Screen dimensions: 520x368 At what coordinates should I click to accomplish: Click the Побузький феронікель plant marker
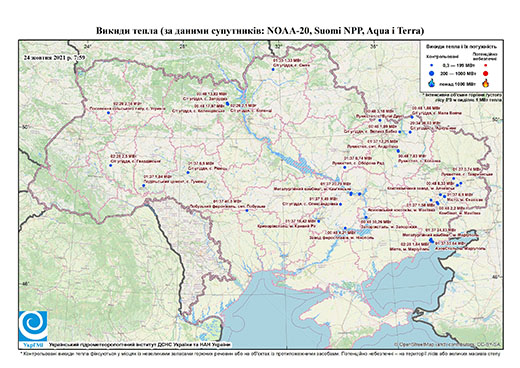pyautogui.click(x=247, y=210)
